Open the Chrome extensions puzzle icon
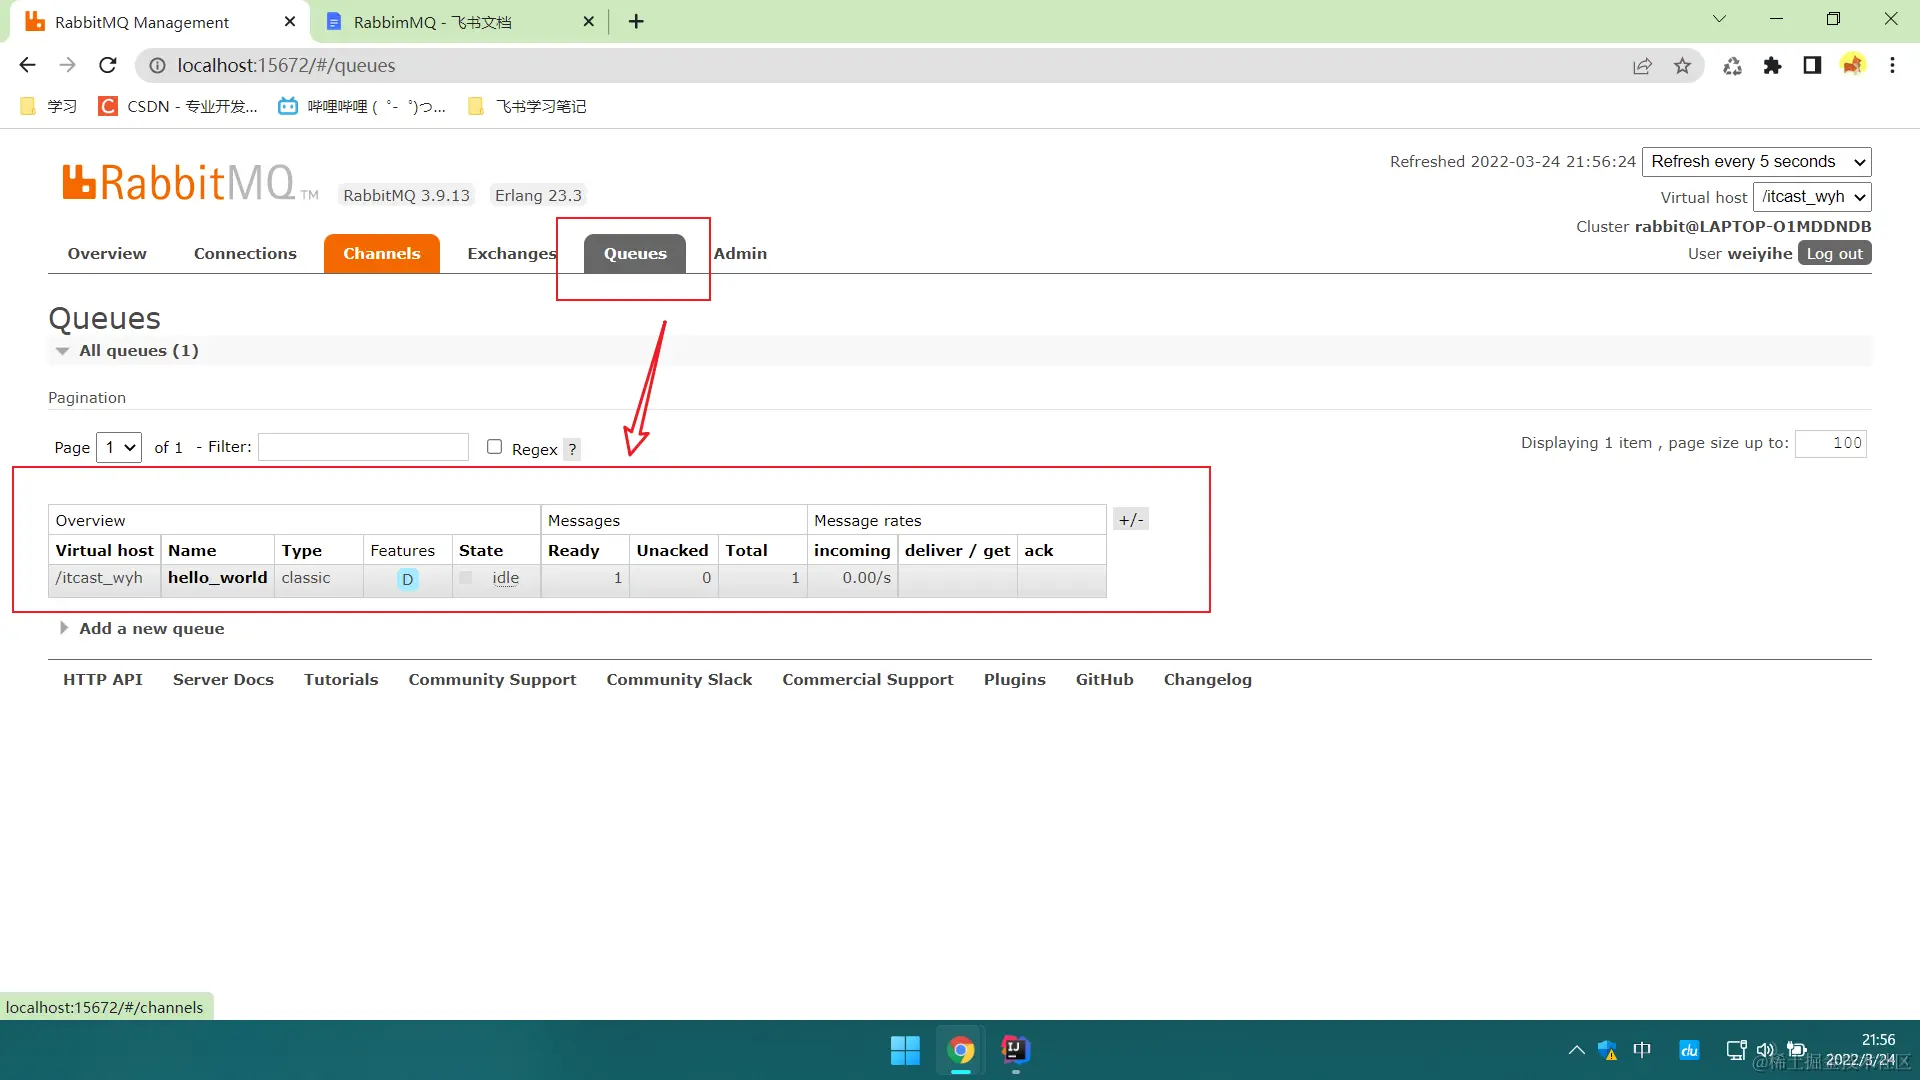Screen dimensions: 1920x1080 coord(1772,65)
